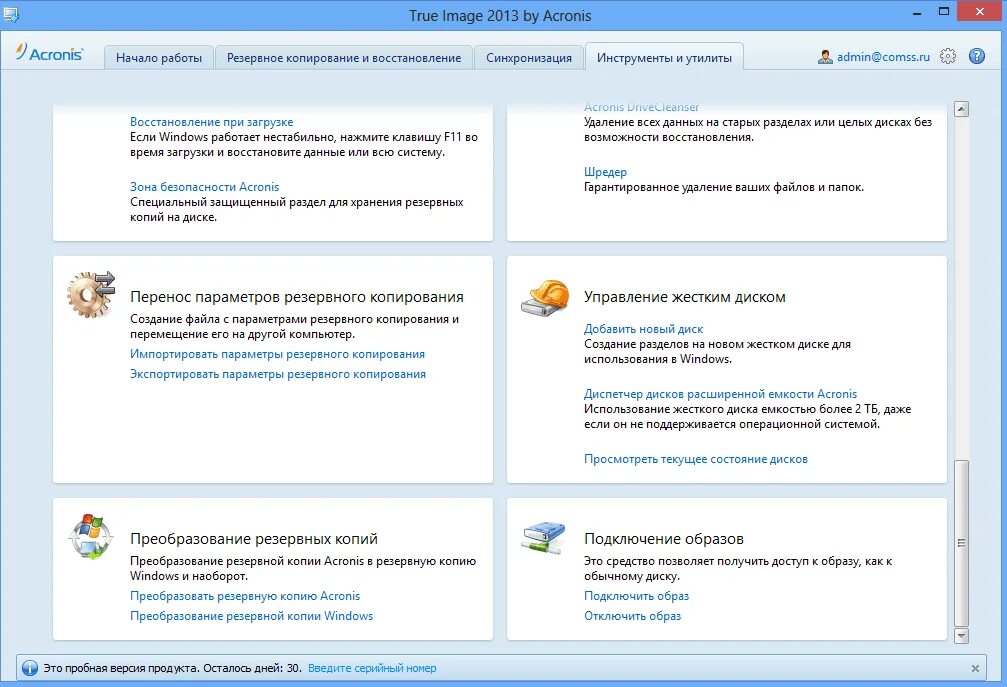The width and height of the screenshot is (1007, 687).
Task: Click the Acronis logo
Action: click(x=49, y=53)
